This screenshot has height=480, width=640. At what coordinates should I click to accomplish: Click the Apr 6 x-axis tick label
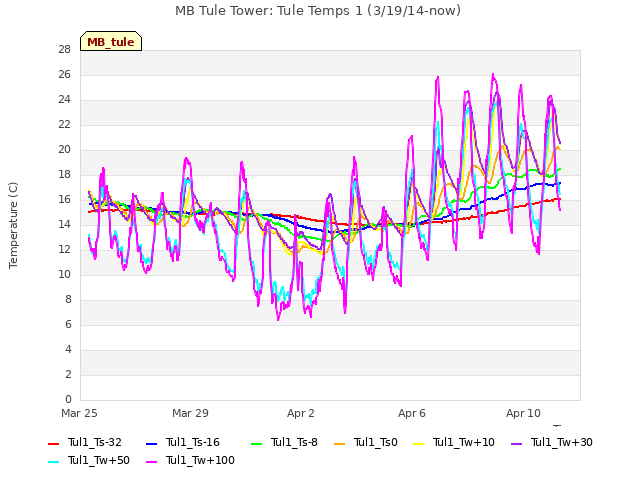(412, 413)
